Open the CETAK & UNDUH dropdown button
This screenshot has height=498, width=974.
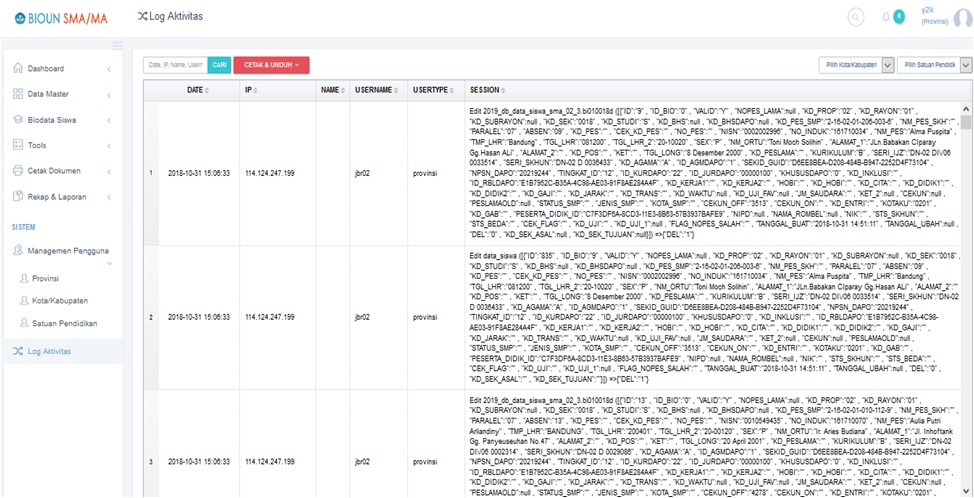point(271,65)
